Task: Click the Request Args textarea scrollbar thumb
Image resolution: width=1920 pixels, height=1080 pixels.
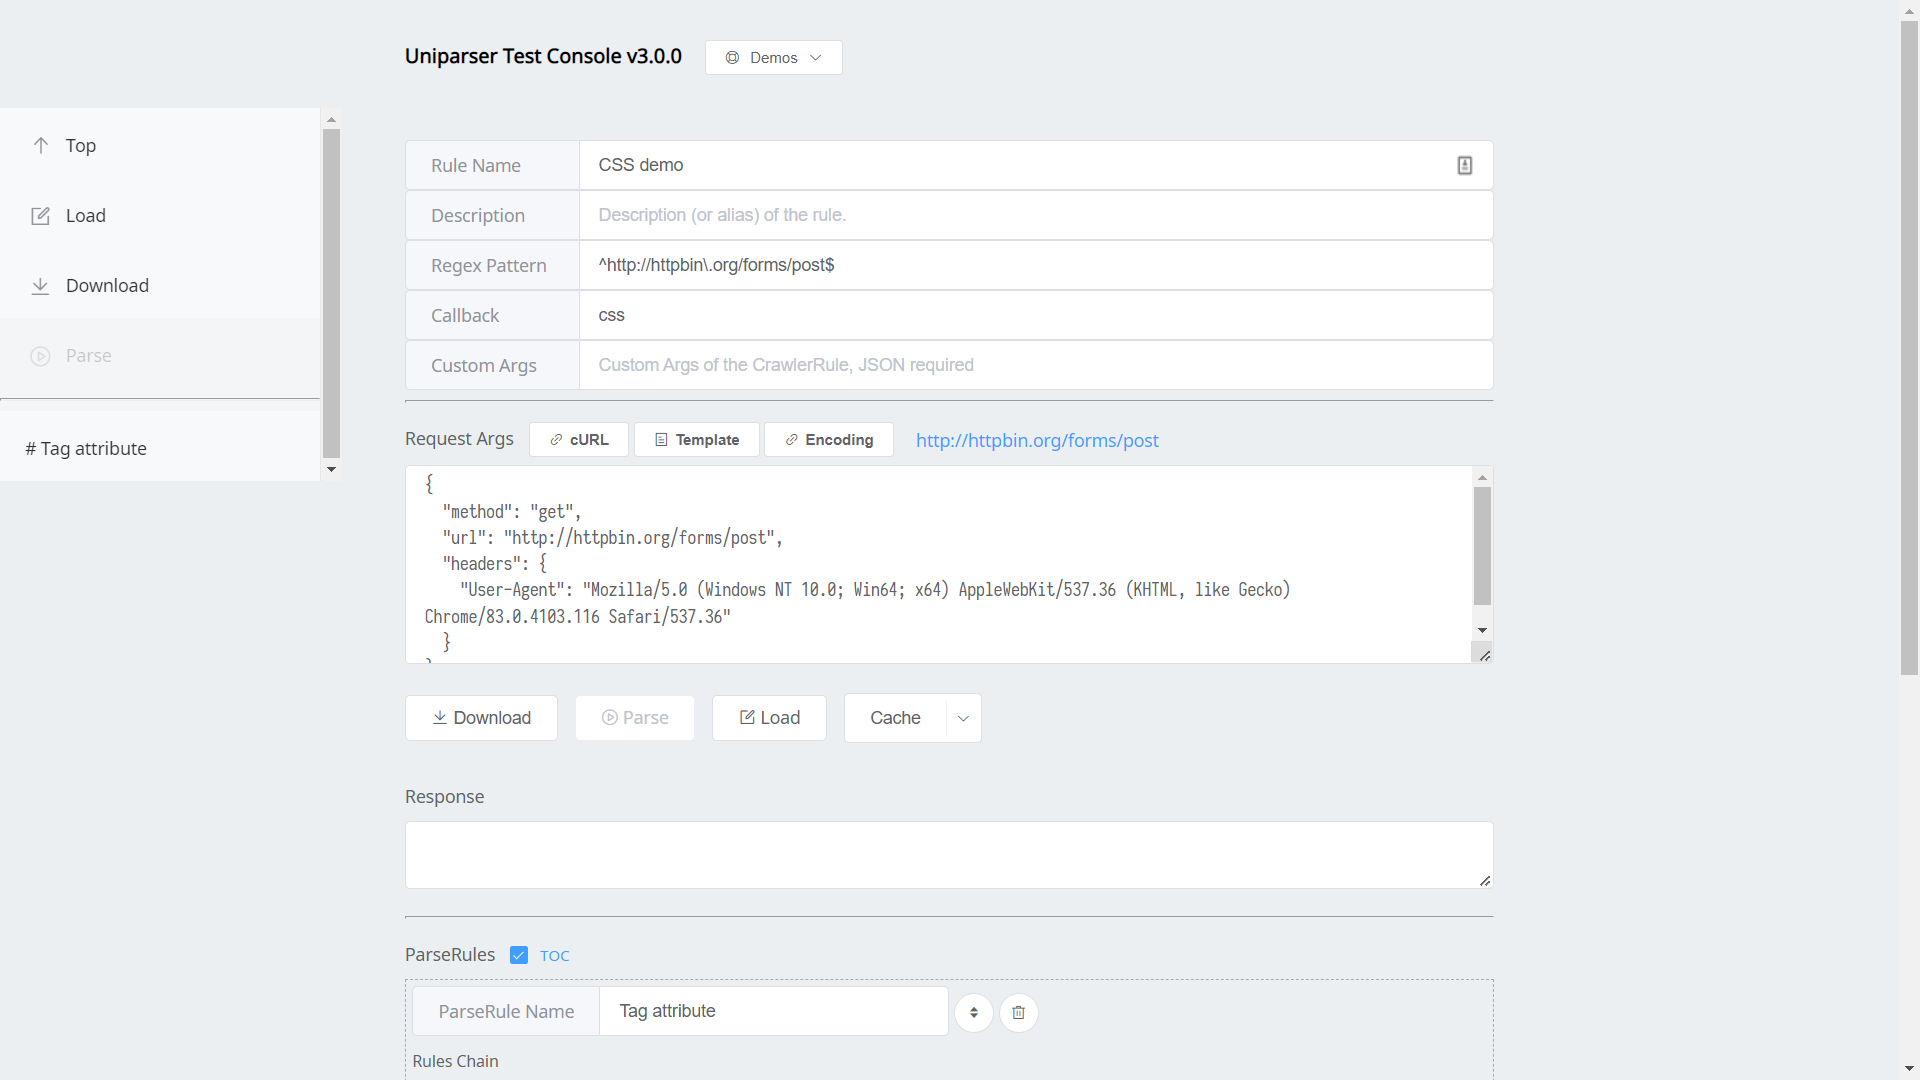Action: (x=1482, y=545)
